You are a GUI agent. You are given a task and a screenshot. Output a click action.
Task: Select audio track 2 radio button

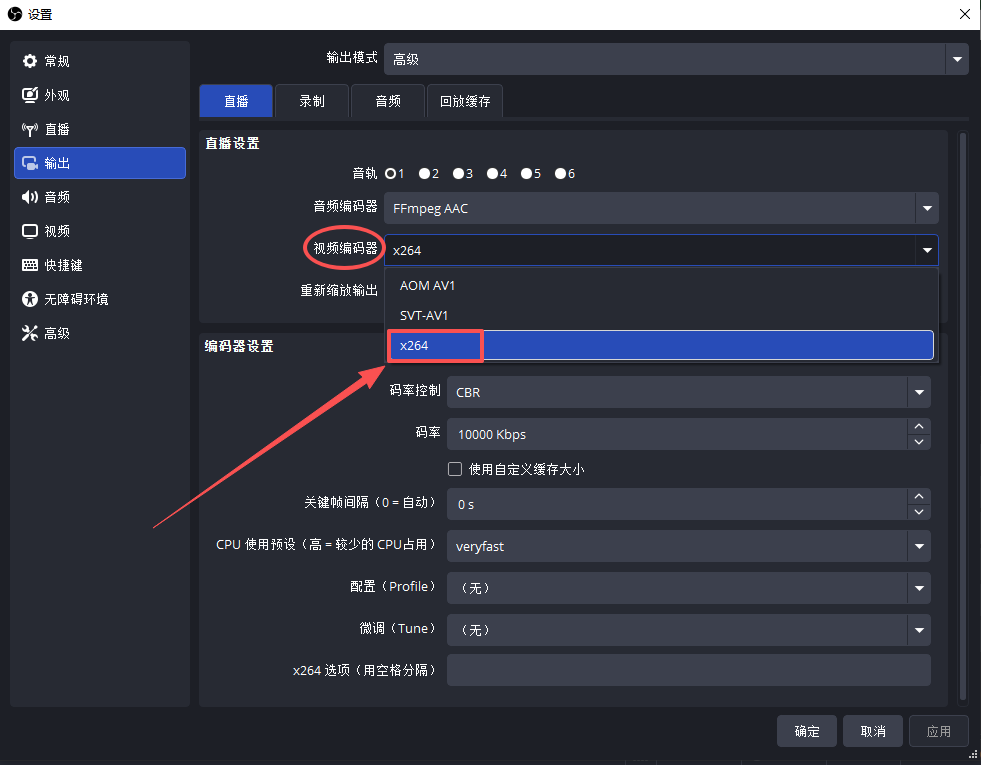425,174
